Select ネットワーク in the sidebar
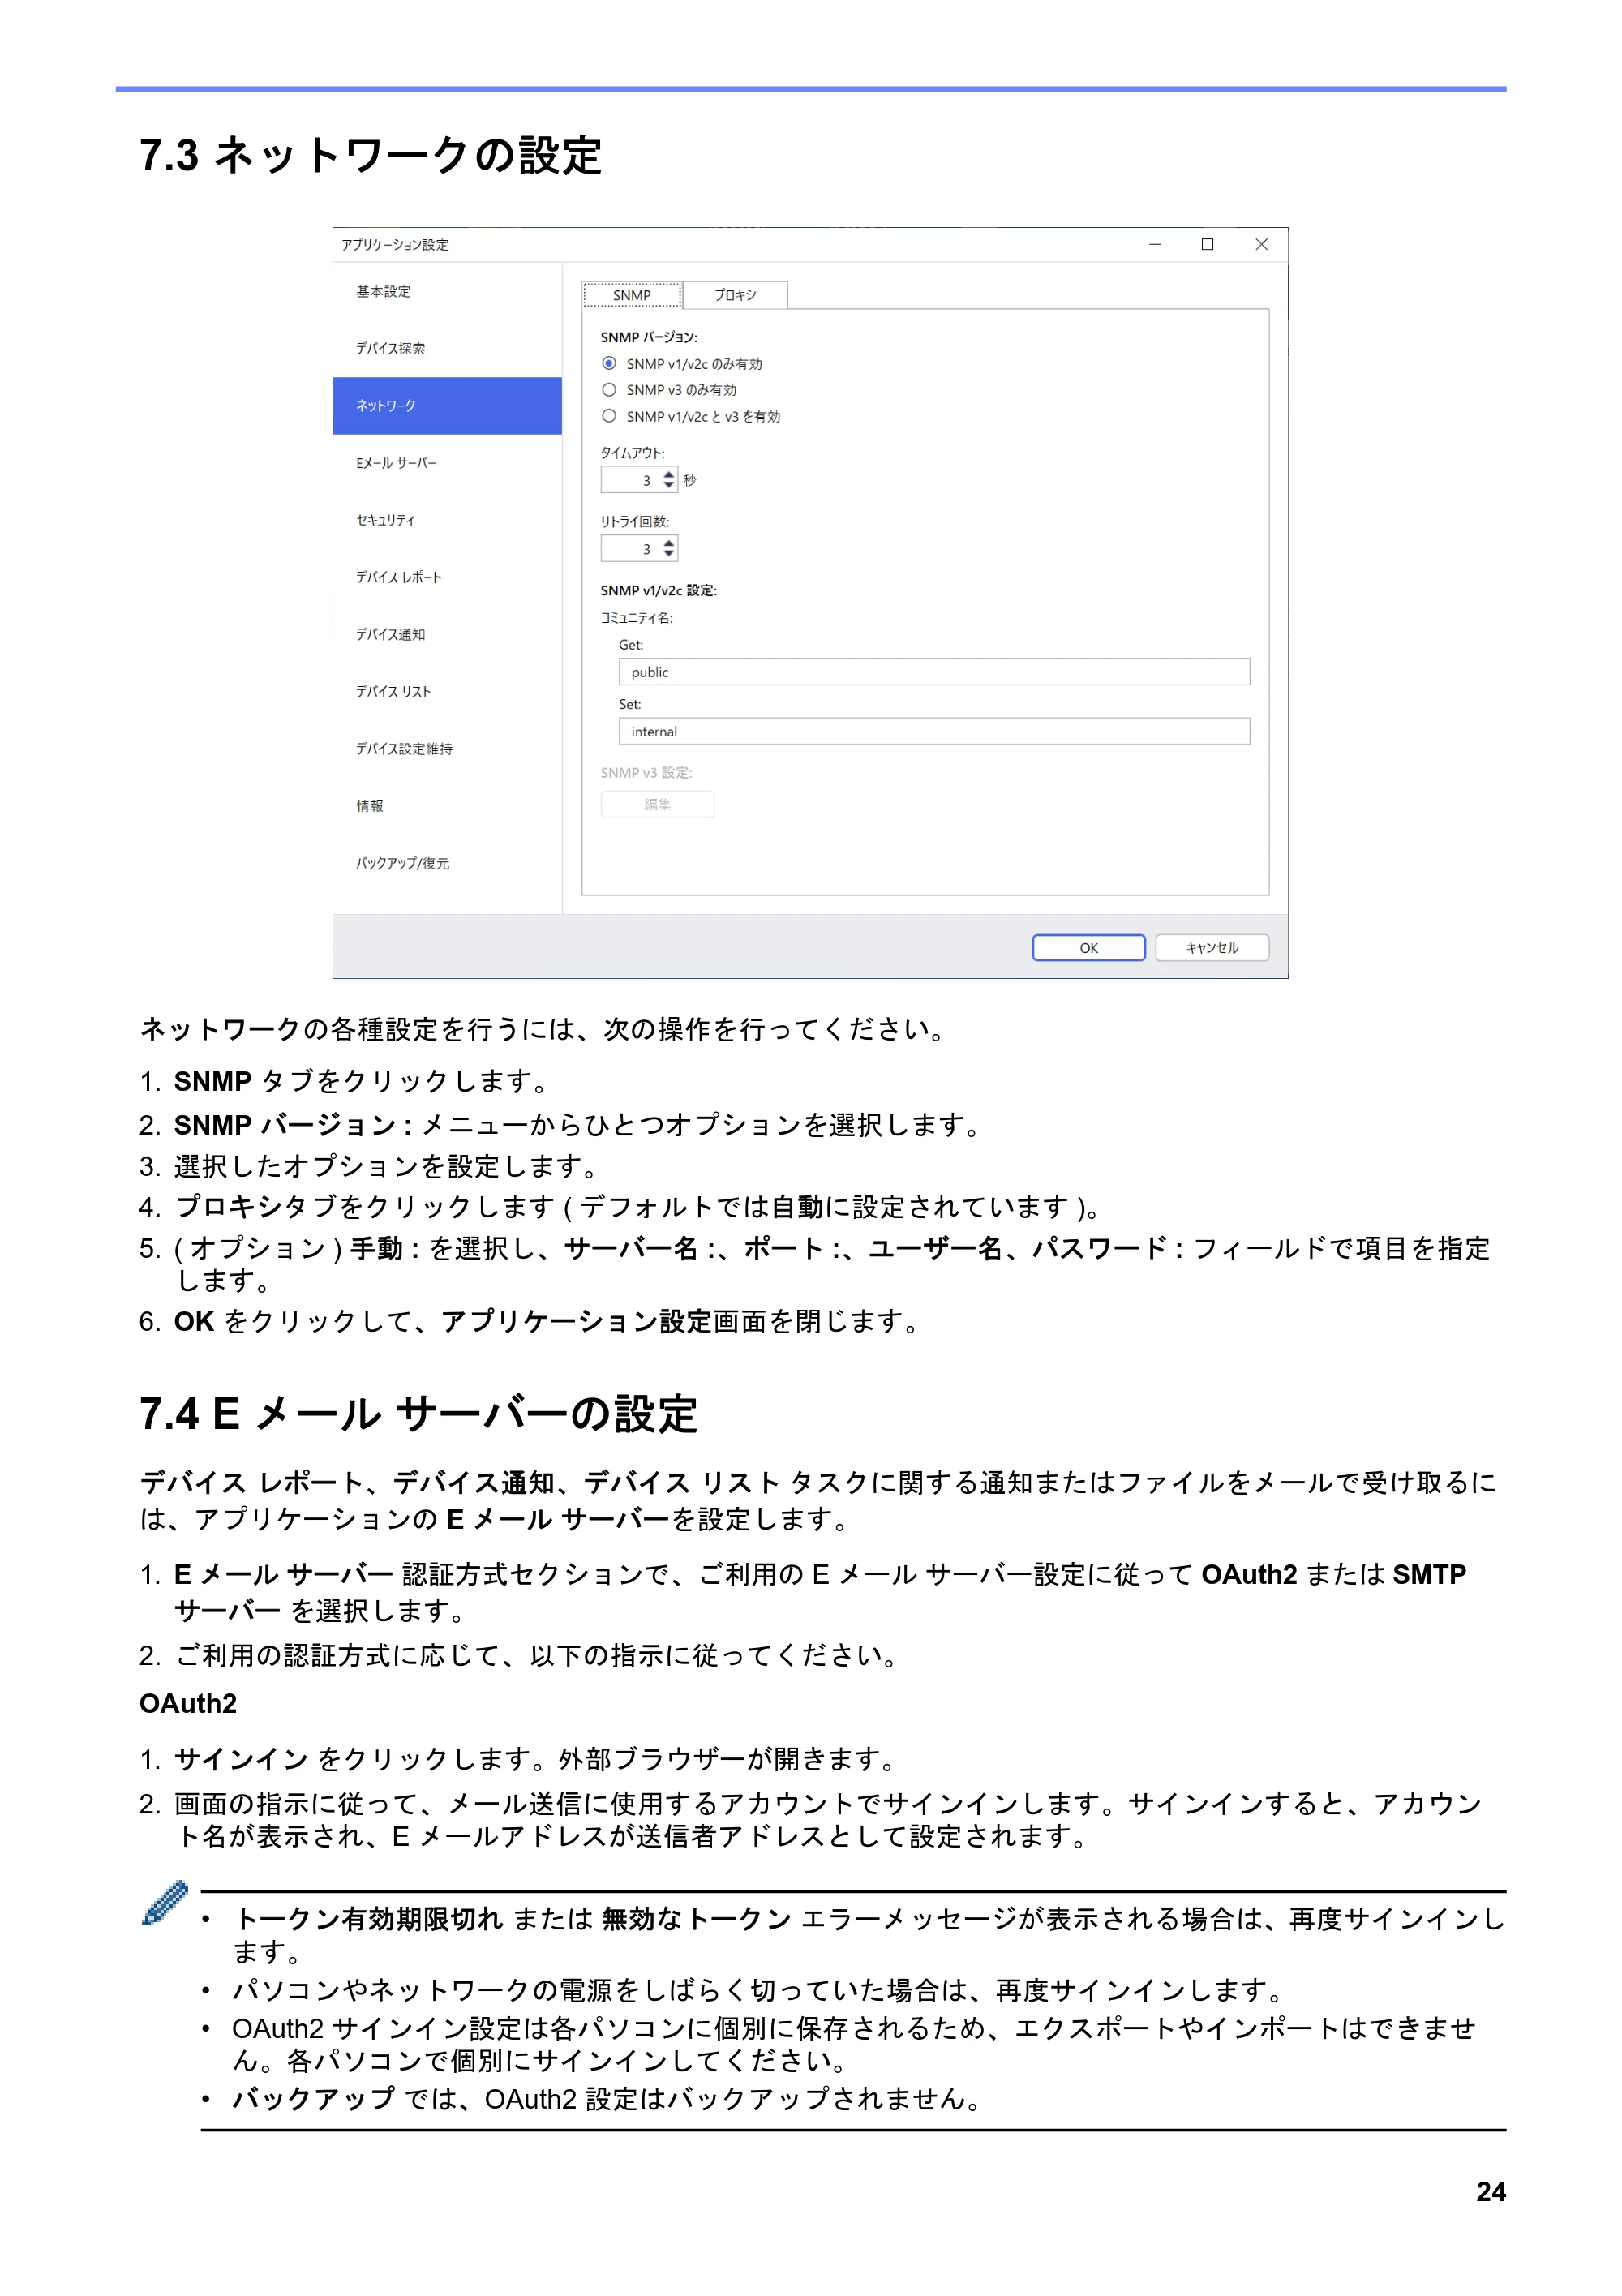The width and height of the screenshot is (1622, 2296). 447,406
